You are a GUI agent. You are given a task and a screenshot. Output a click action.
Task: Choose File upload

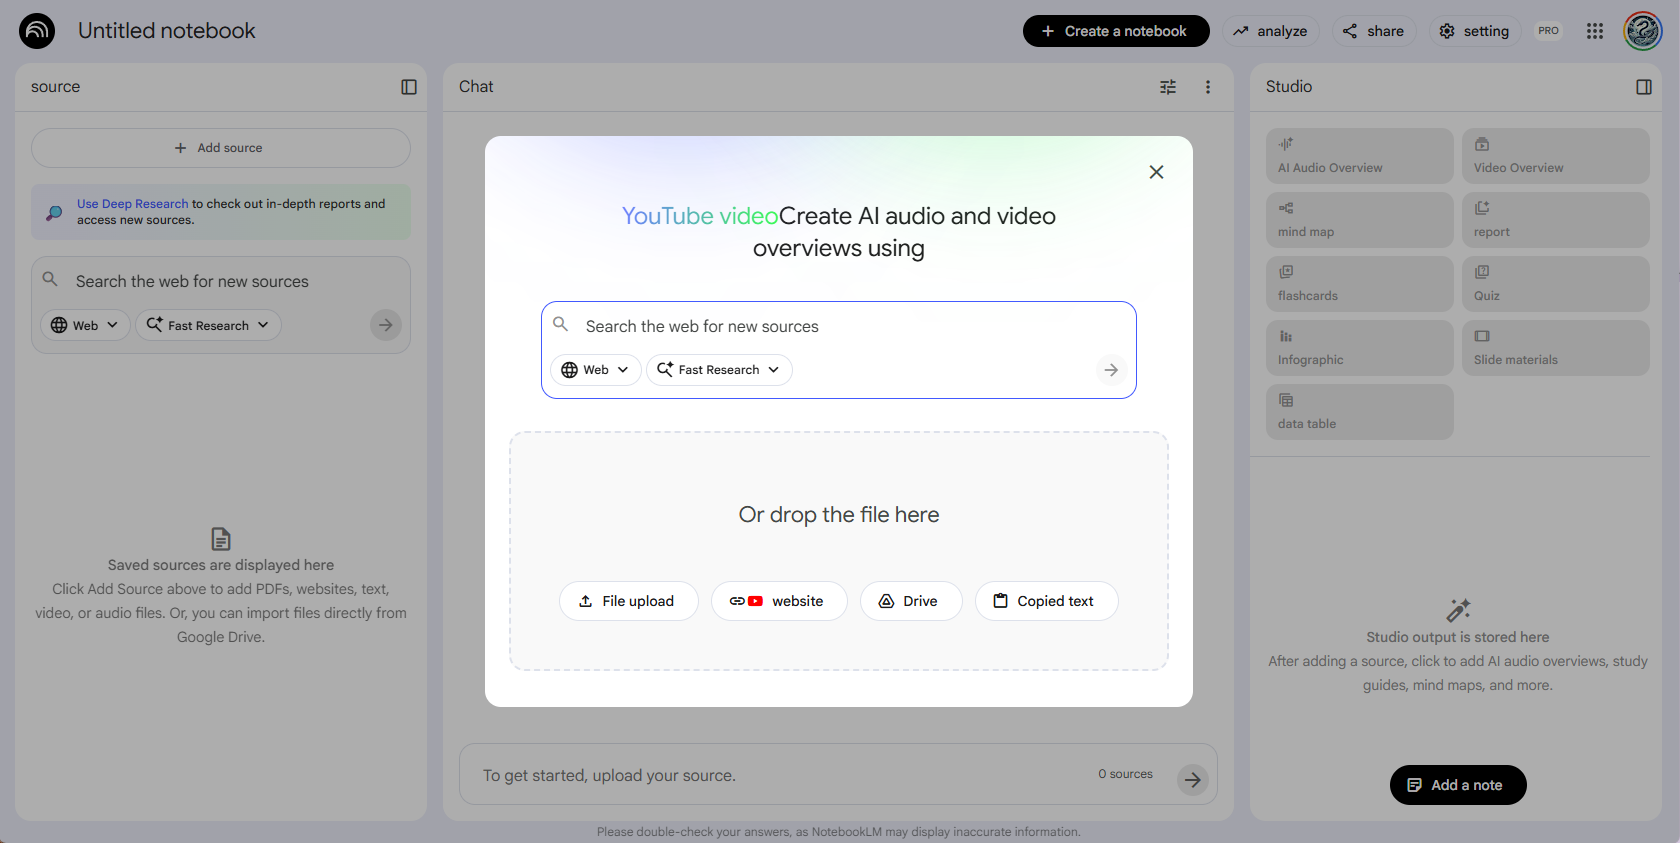coord(628,601)
